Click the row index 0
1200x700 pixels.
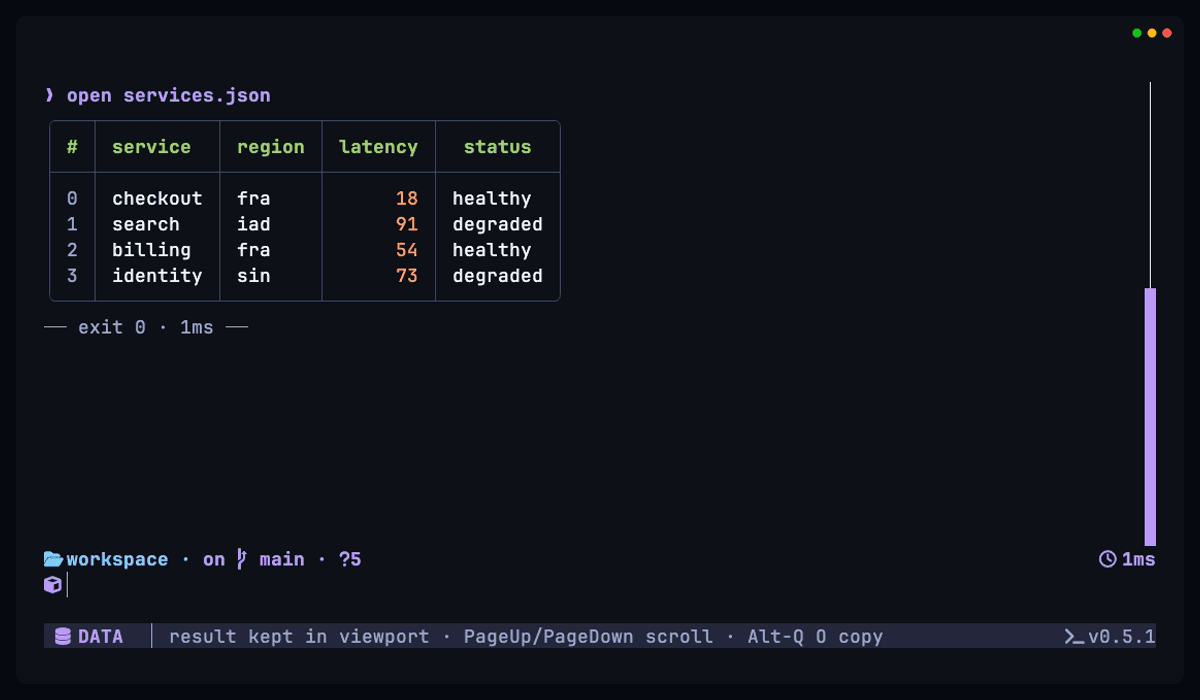click(x=72, y=199)
